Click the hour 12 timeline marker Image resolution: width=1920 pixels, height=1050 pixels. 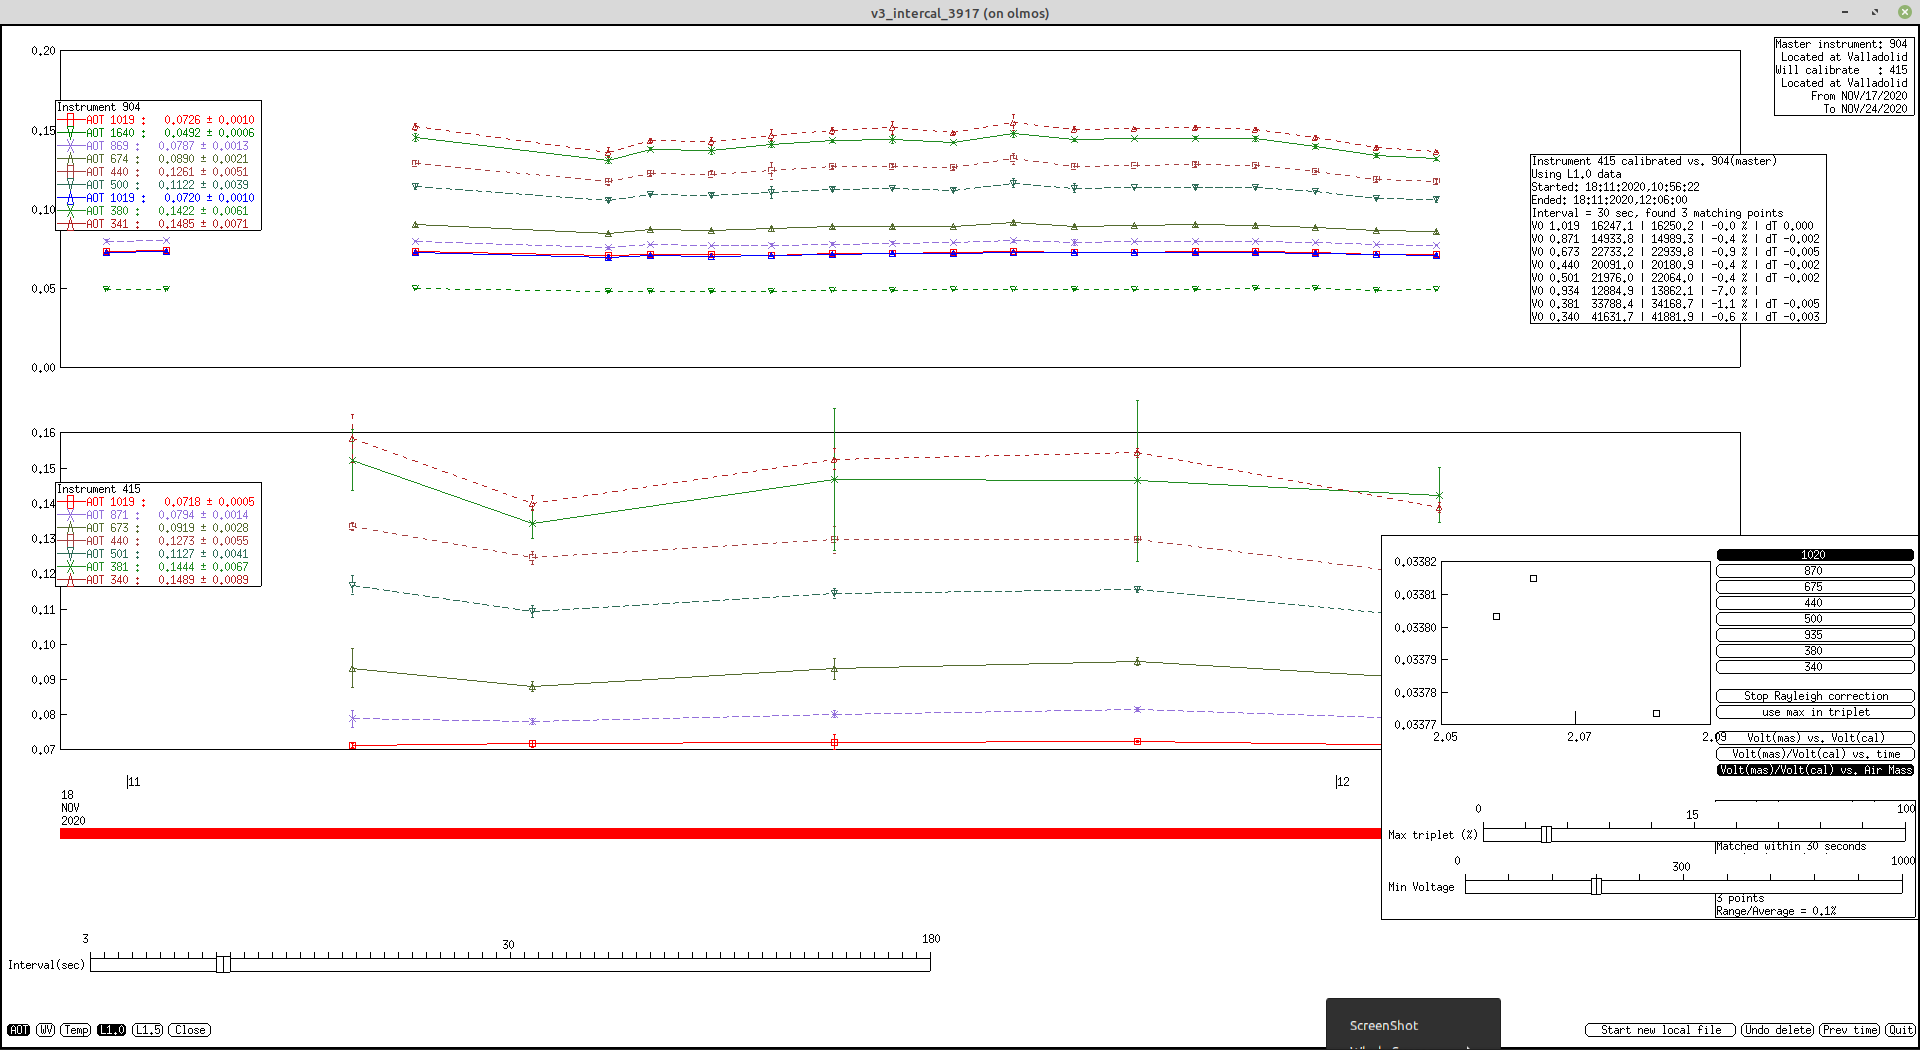pos(1342,782)
